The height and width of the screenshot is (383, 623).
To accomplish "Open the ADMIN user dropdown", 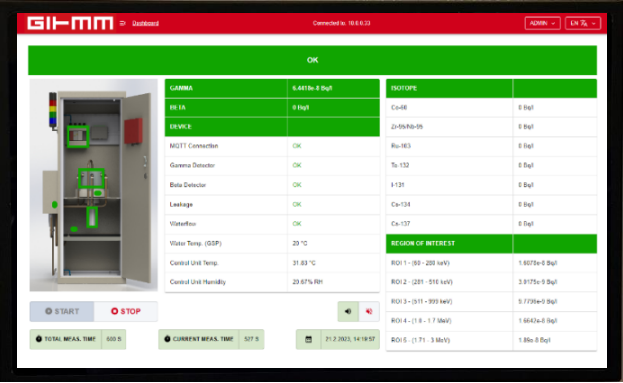I will coord(542,23).
